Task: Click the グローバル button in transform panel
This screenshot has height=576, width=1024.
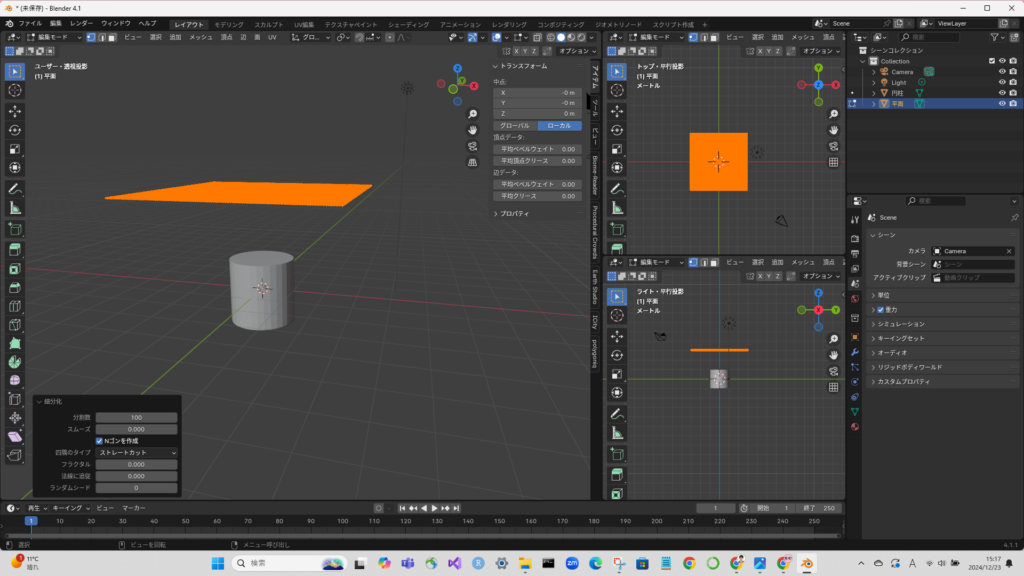Action: pos(515,126)
